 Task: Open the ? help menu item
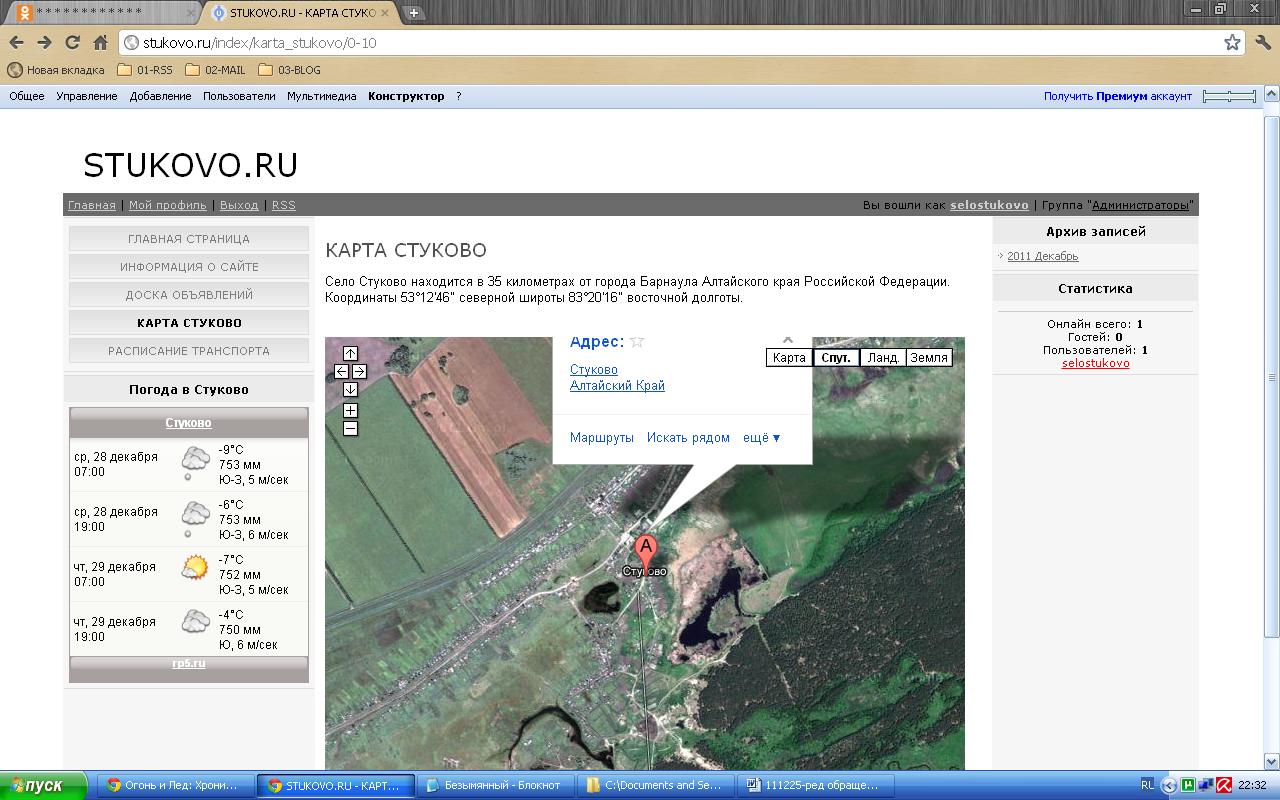[459, 96]
